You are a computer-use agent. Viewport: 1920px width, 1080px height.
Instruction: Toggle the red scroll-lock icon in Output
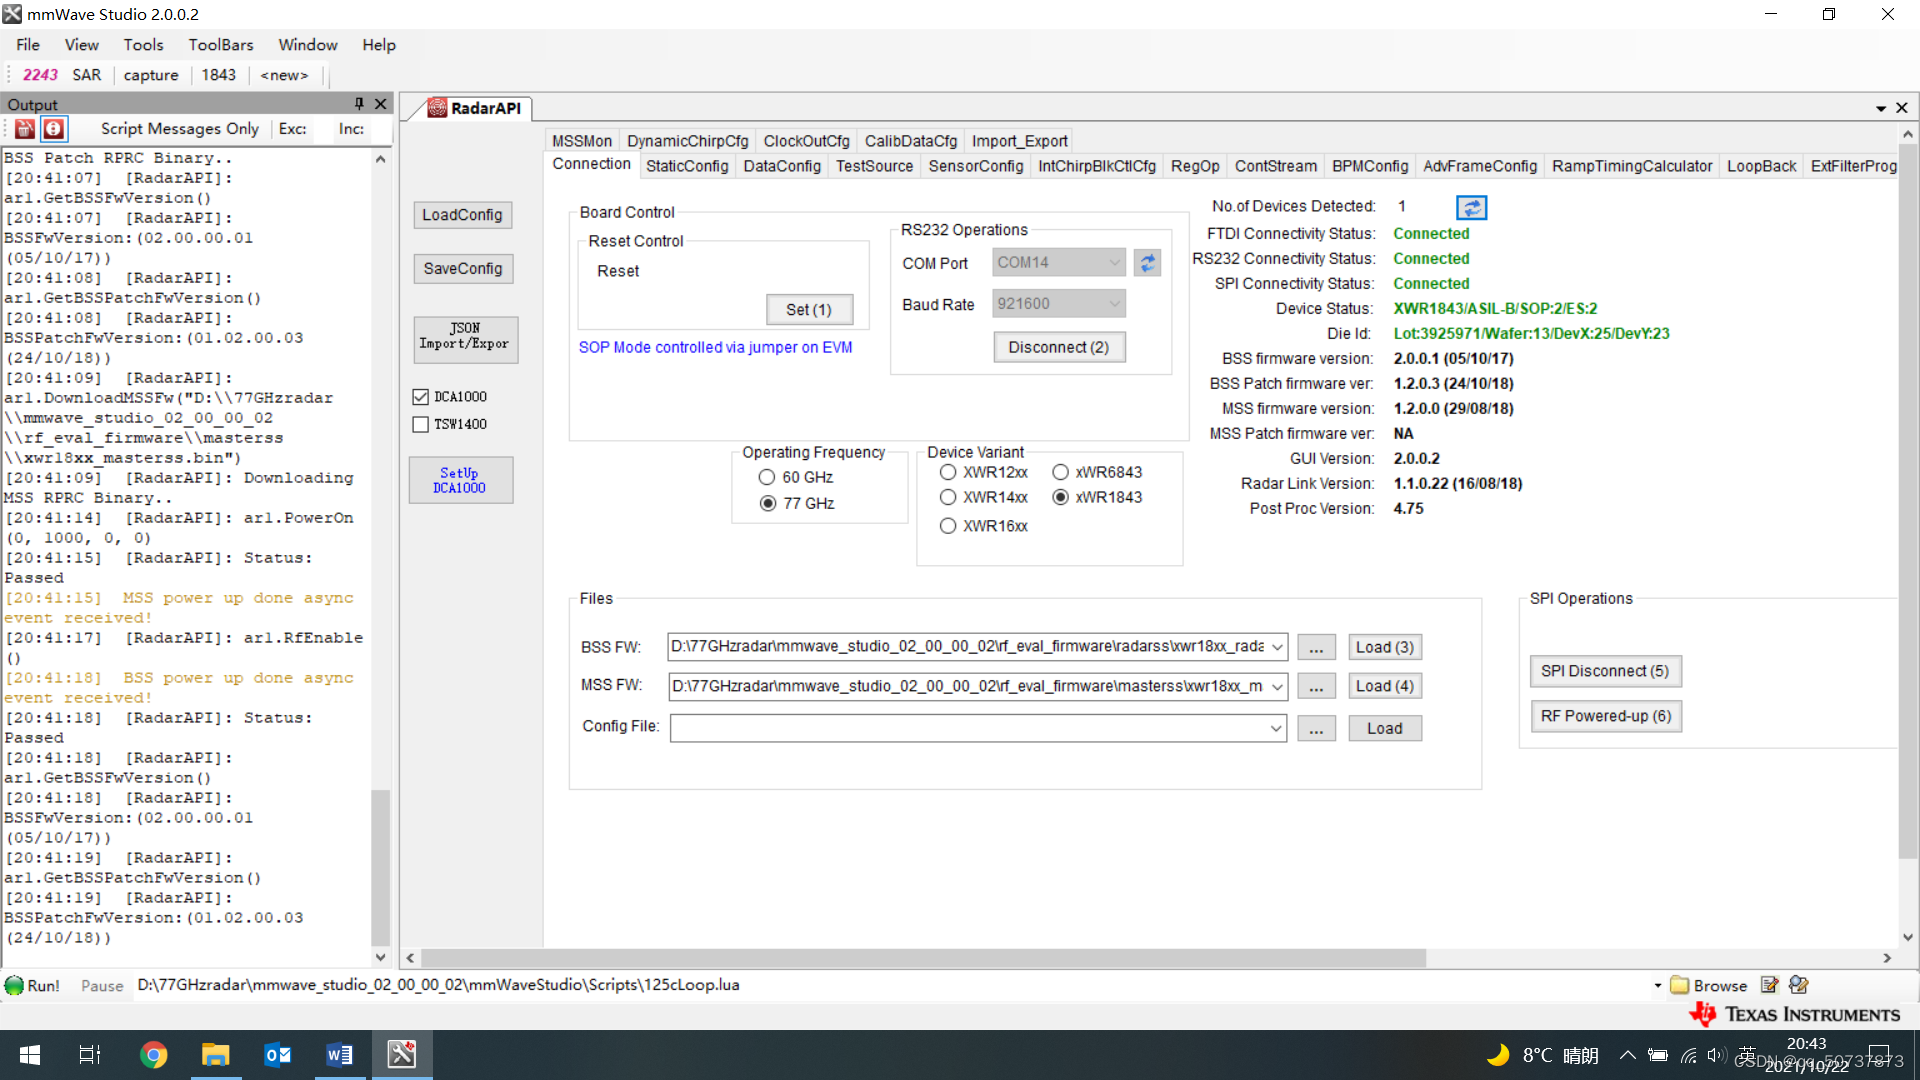coord(54,129)
